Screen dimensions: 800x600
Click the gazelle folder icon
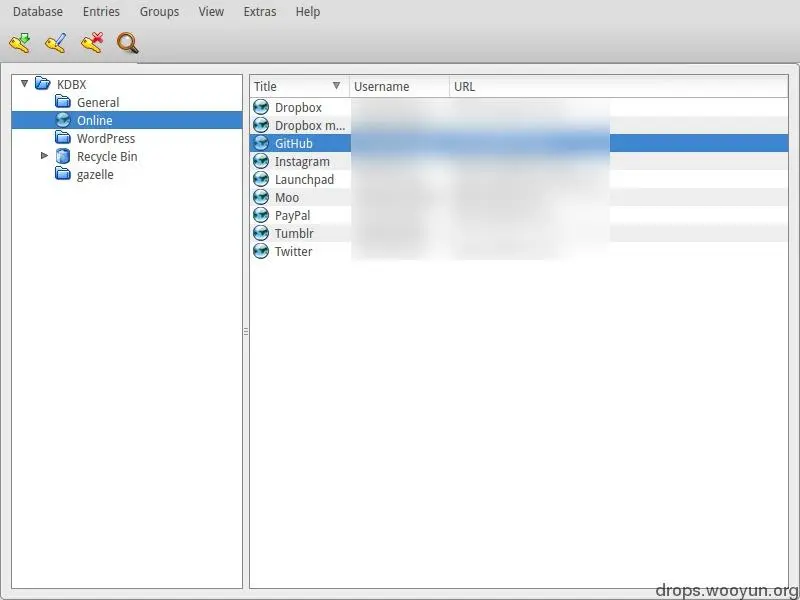pos(63,174)
